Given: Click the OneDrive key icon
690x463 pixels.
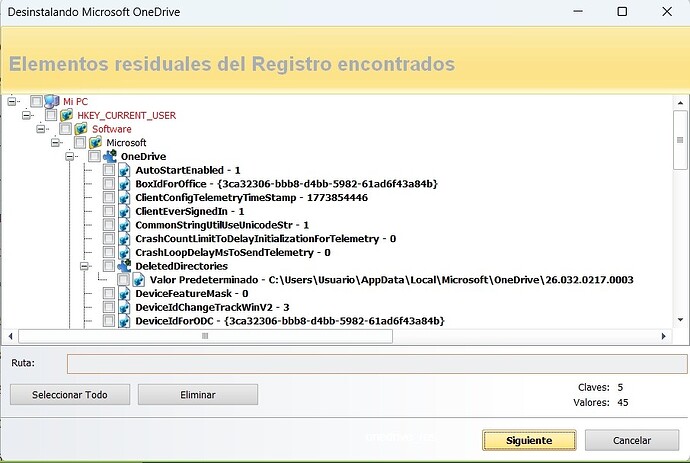Looking at the screenshot, I should click(110, 156).
